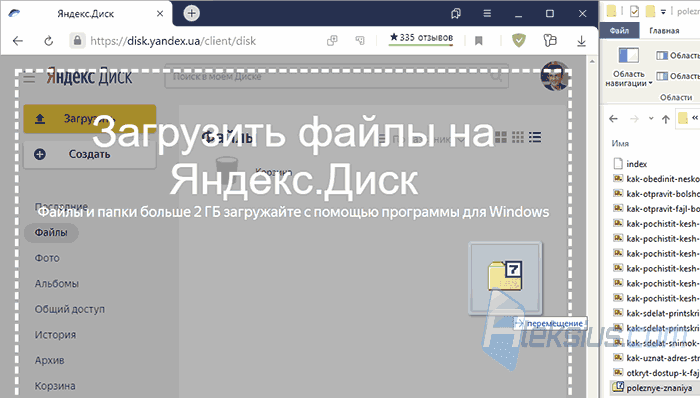Switch to small tiles view icon

click(x=518, y=137)
